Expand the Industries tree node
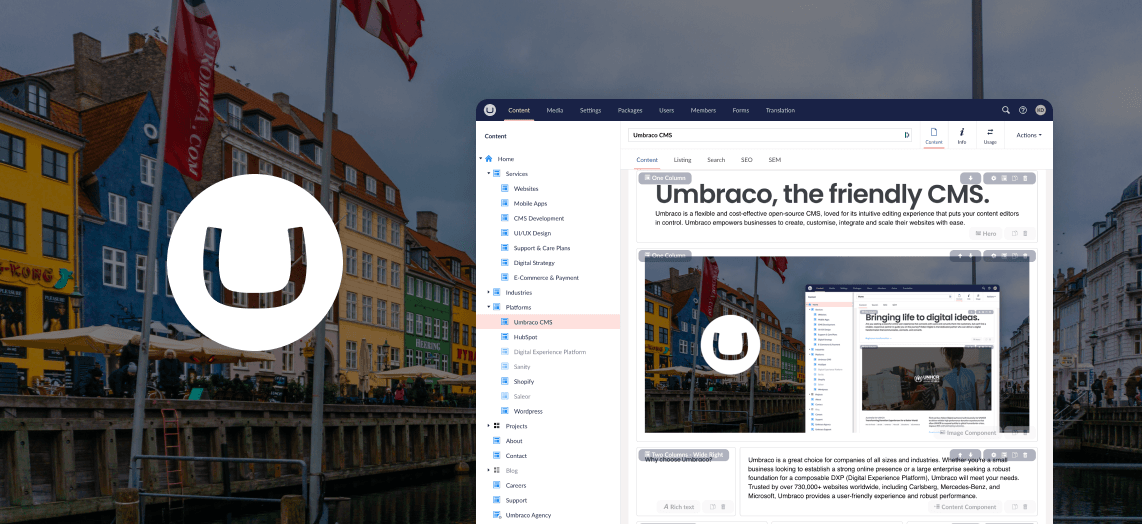This screenshot has width=1142, height=524. [x=489, y=292]
